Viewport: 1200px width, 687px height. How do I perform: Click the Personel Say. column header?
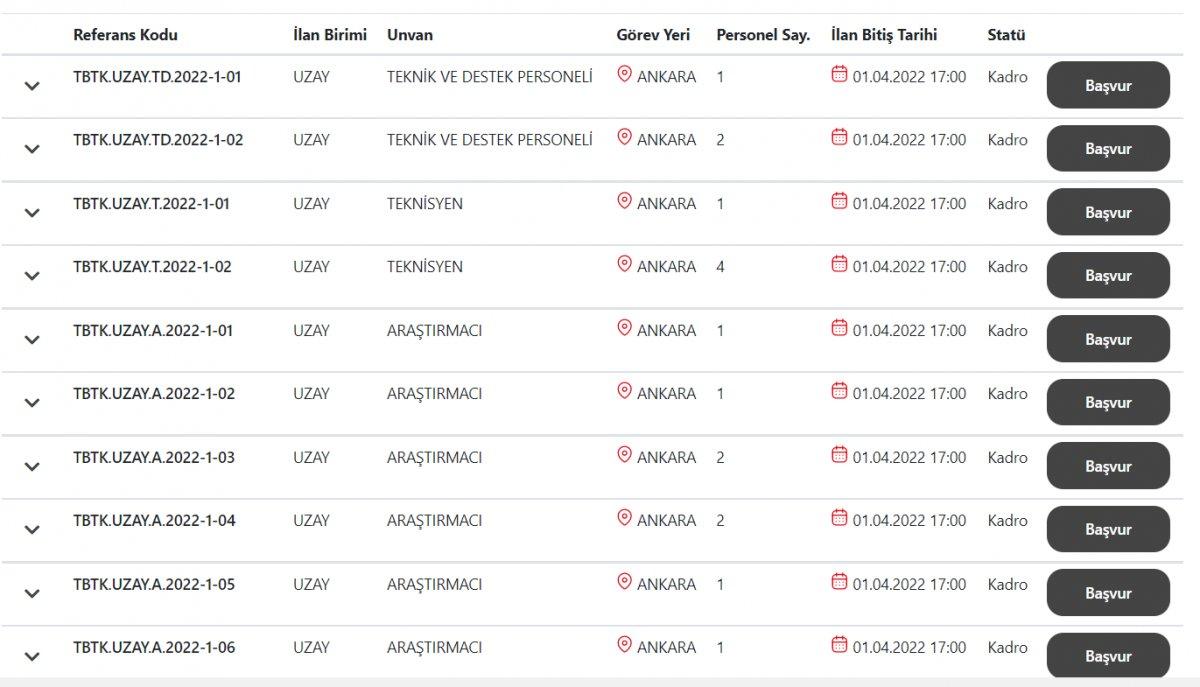pyautogui.click(x=763, y=35)
